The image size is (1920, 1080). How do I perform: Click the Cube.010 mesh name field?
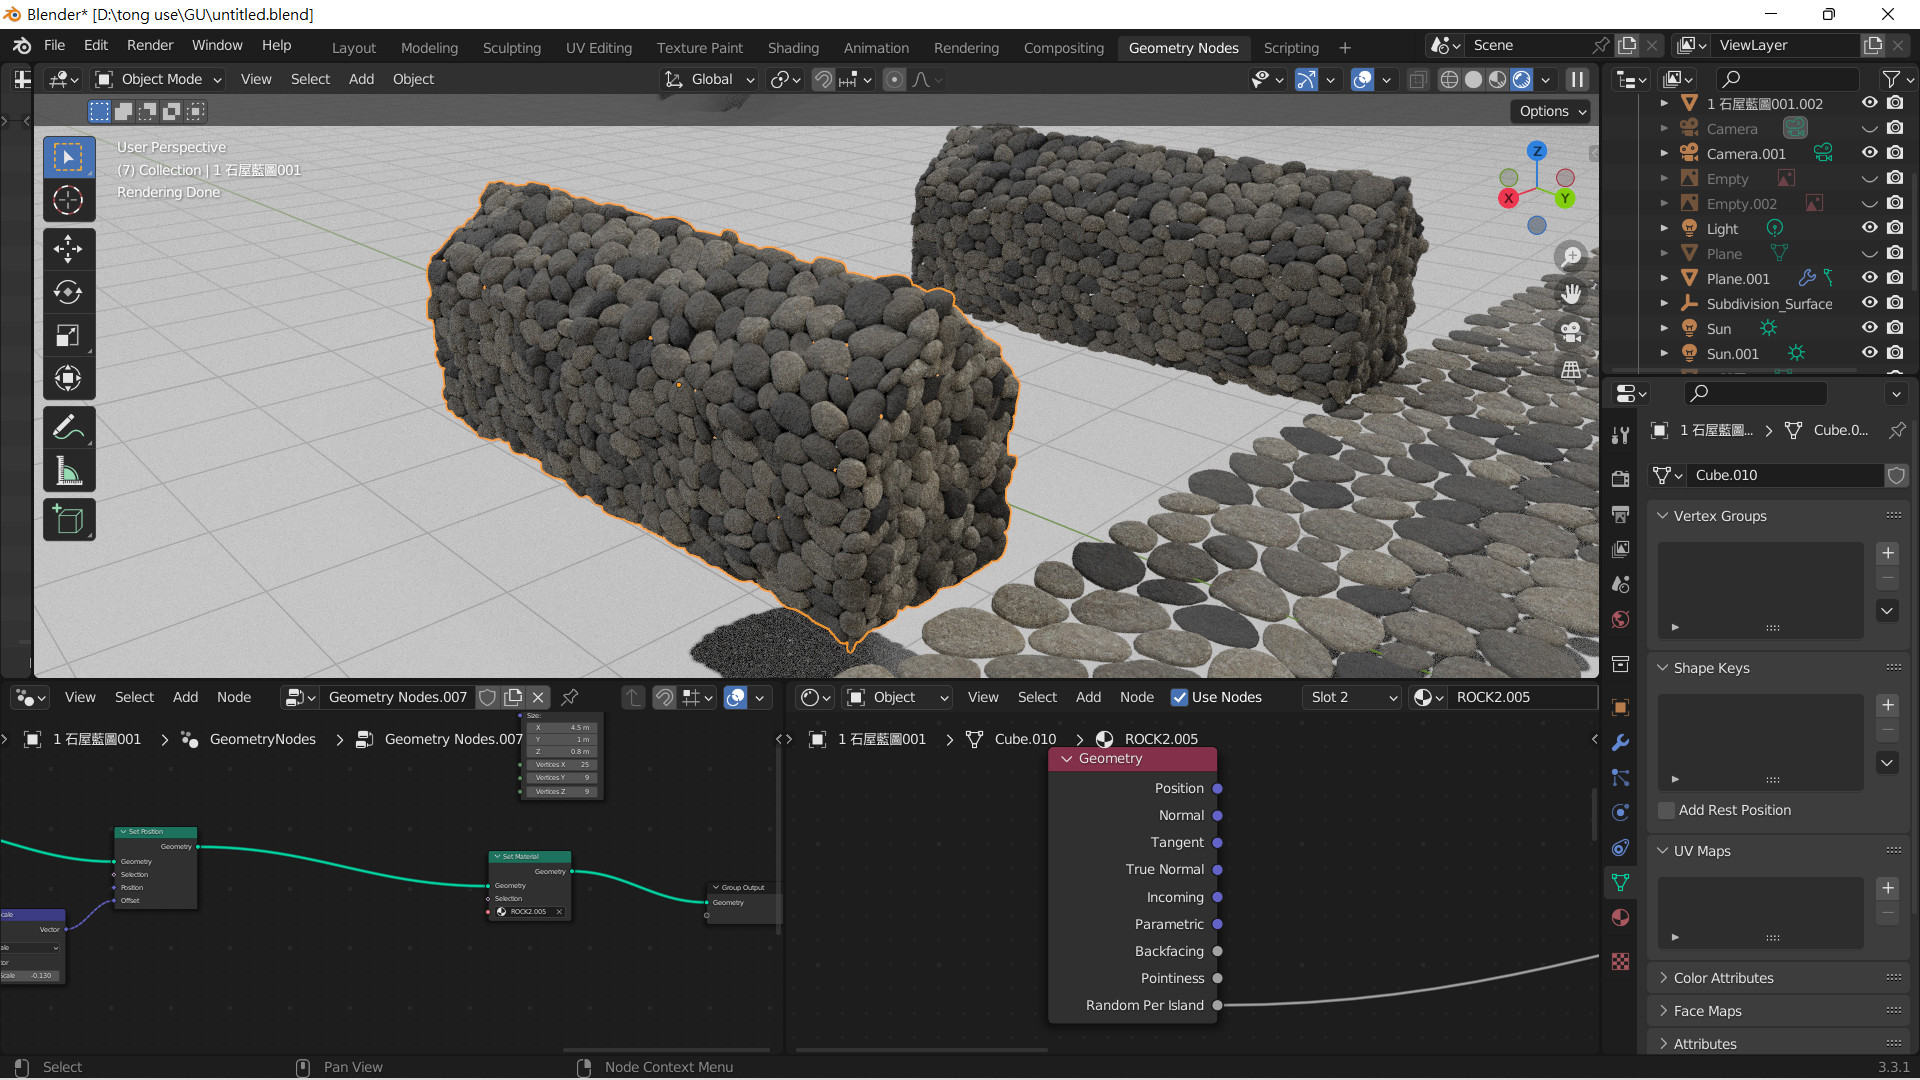pos(1785,475)
